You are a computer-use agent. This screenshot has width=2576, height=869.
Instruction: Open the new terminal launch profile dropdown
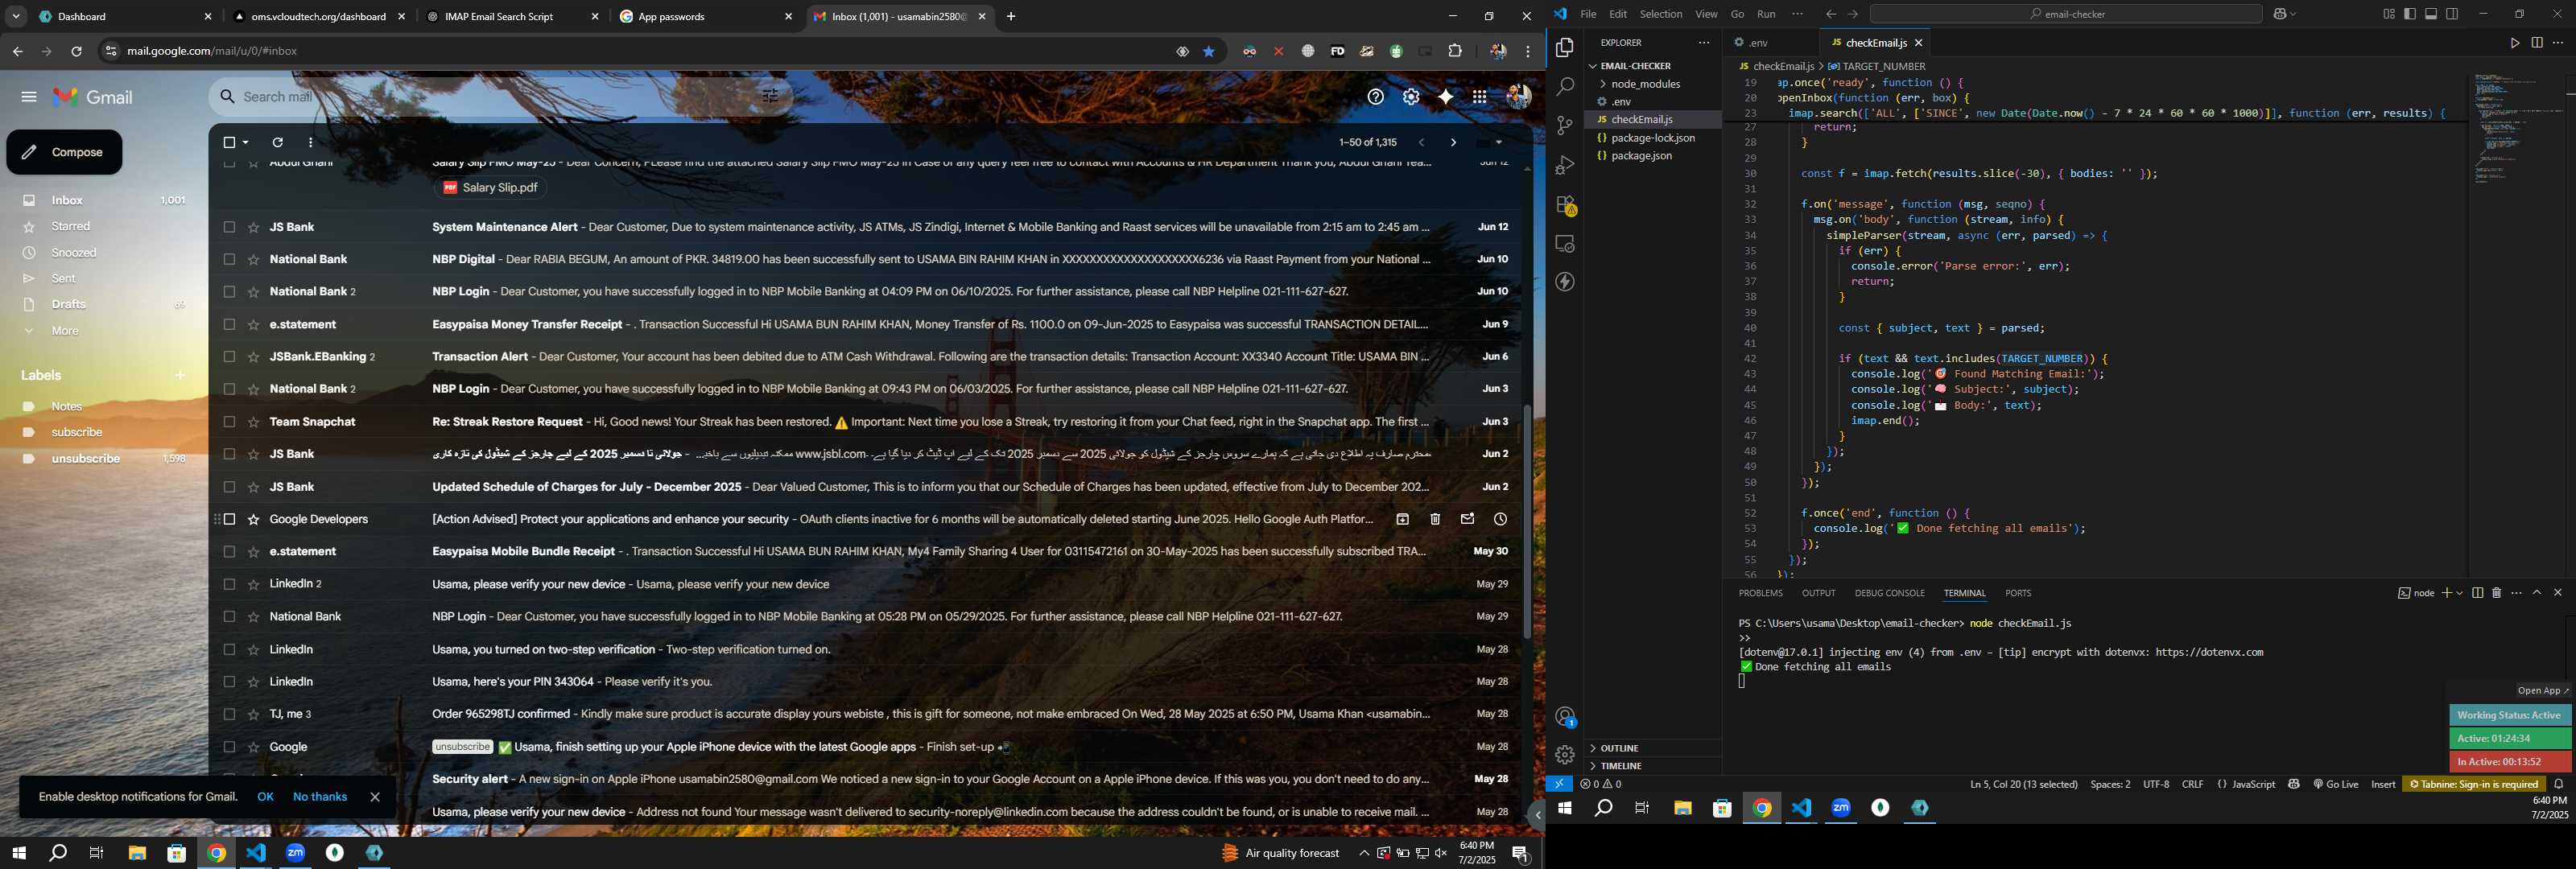coord(2459,593)
